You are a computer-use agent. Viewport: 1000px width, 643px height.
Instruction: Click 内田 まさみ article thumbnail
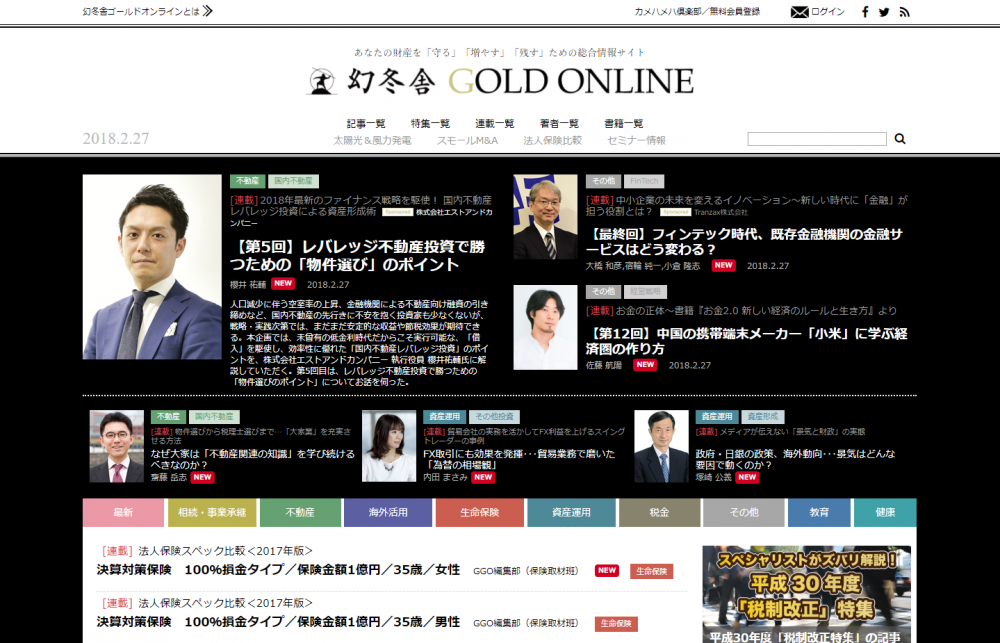[x=389, y=446]
